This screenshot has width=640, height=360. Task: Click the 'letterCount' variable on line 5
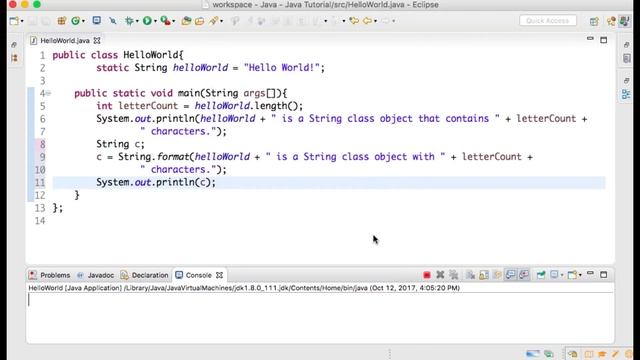[x=148, y=106]
